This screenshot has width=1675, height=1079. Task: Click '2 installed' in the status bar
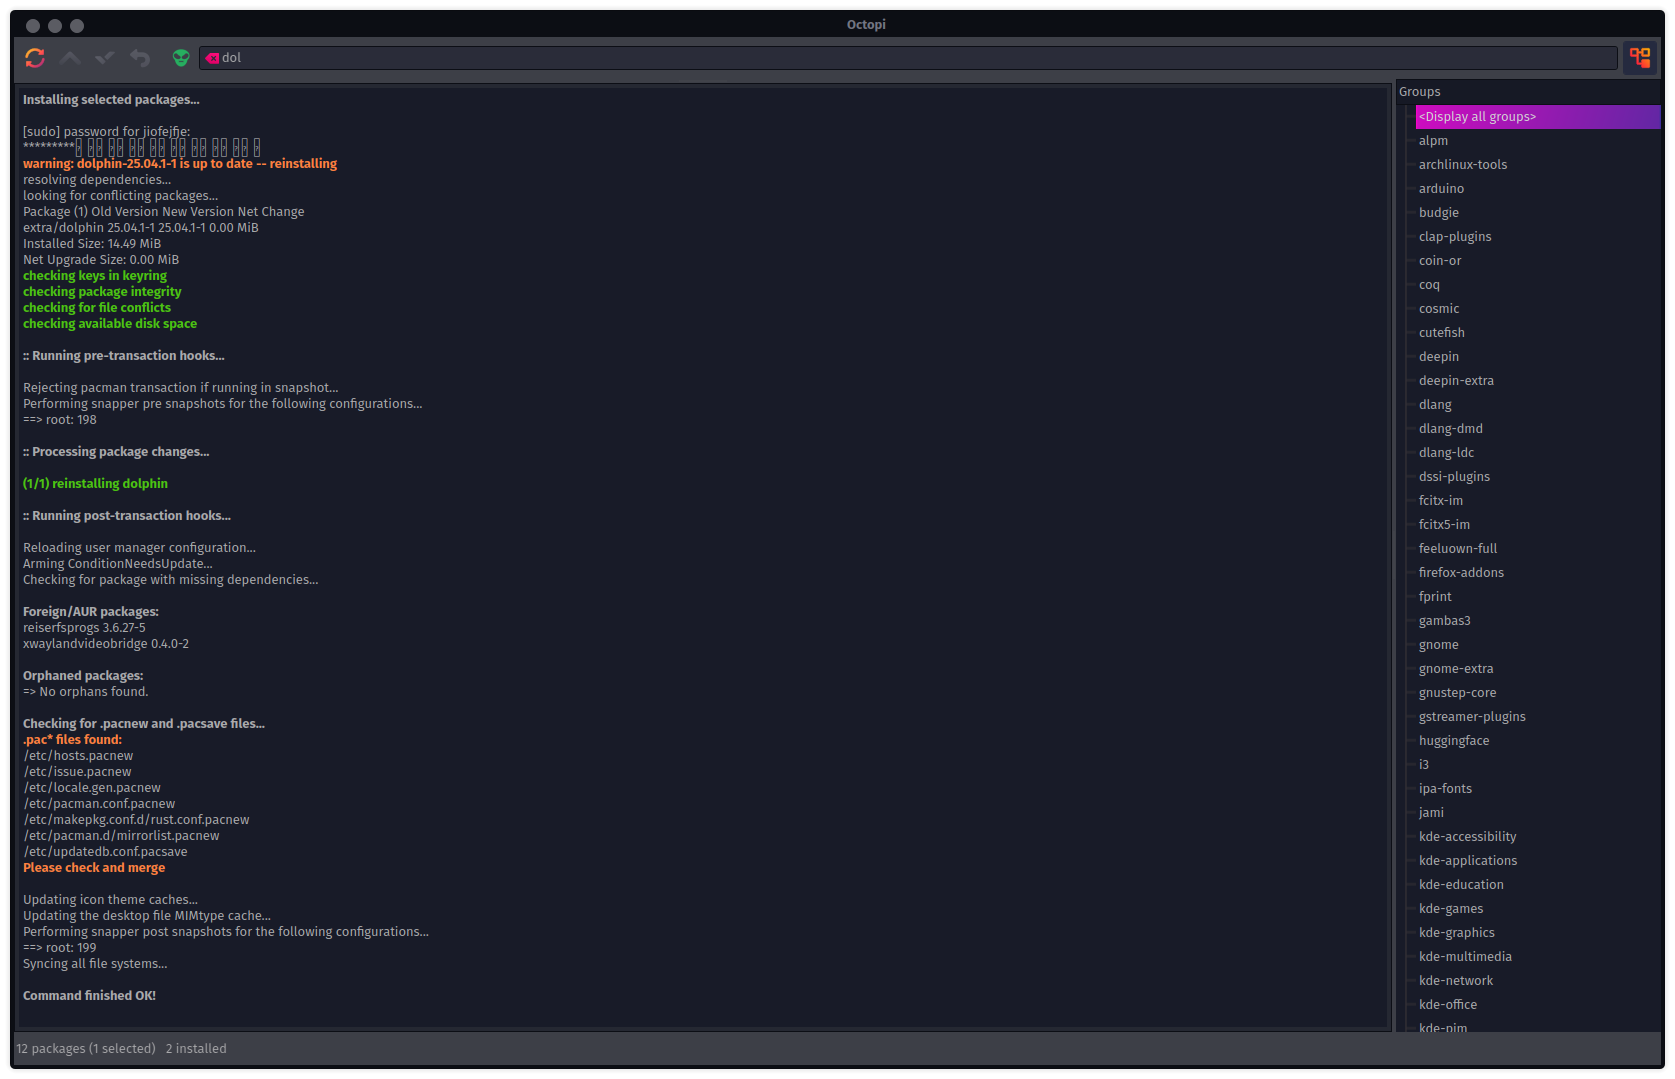(x=196, y=1049)
